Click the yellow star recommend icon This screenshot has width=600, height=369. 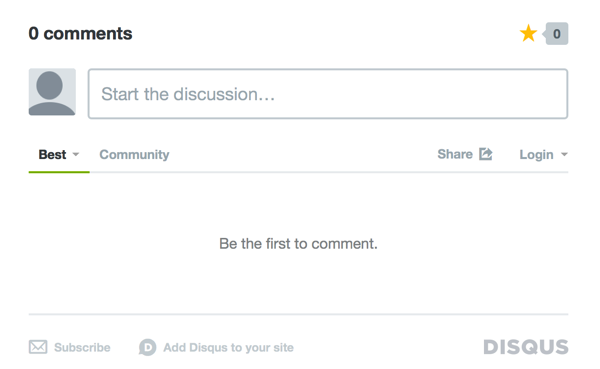[x=528, y=33]
